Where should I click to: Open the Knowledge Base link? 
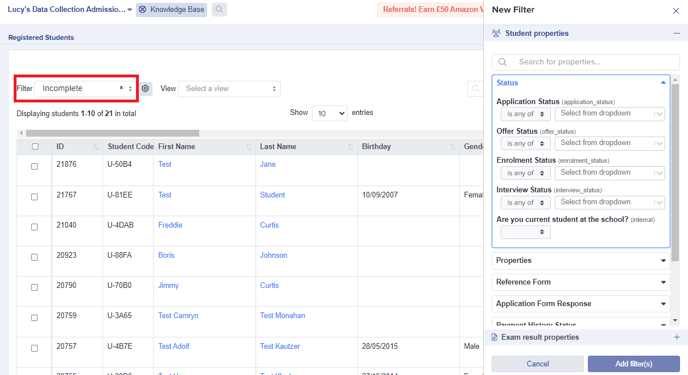point(172,9)
